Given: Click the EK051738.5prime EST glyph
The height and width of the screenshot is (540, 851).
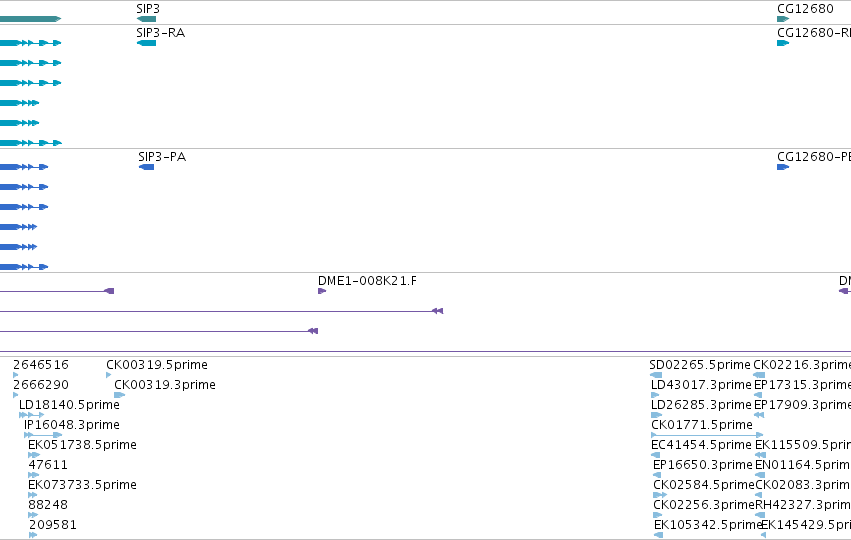Looking at the screenshot, I should click(34, 455).
